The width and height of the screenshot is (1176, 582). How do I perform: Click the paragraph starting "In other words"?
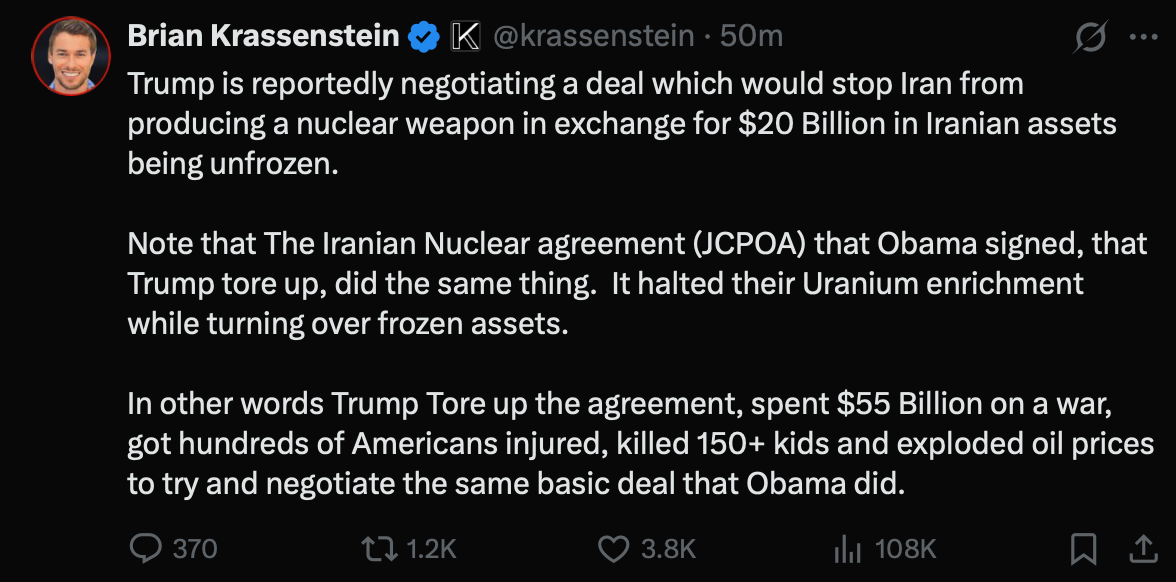pos(640,443)
